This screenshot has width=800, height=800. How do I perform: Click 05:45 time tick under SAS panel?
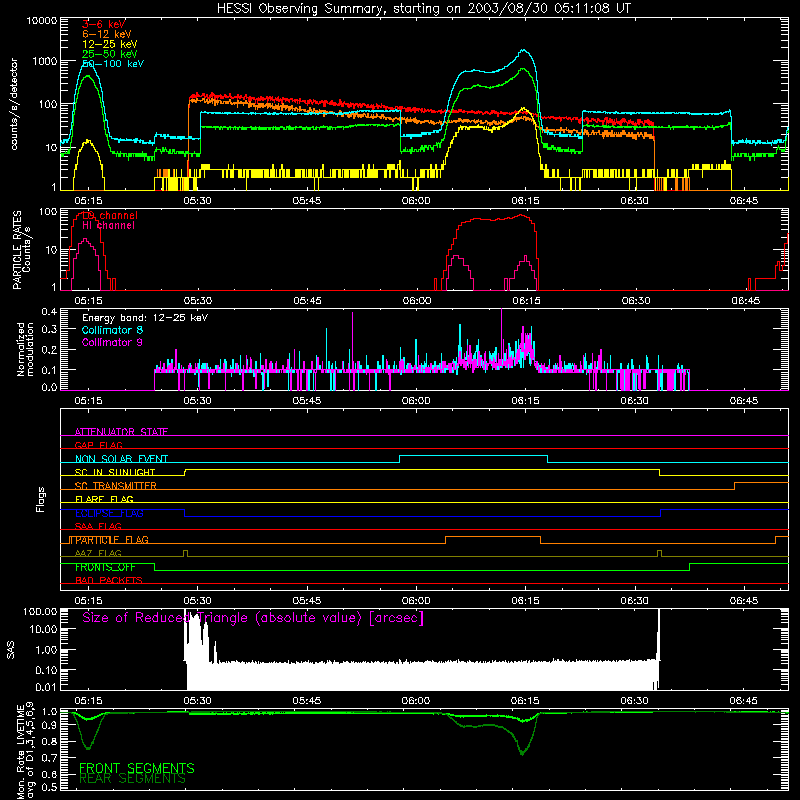pos(307,701)
